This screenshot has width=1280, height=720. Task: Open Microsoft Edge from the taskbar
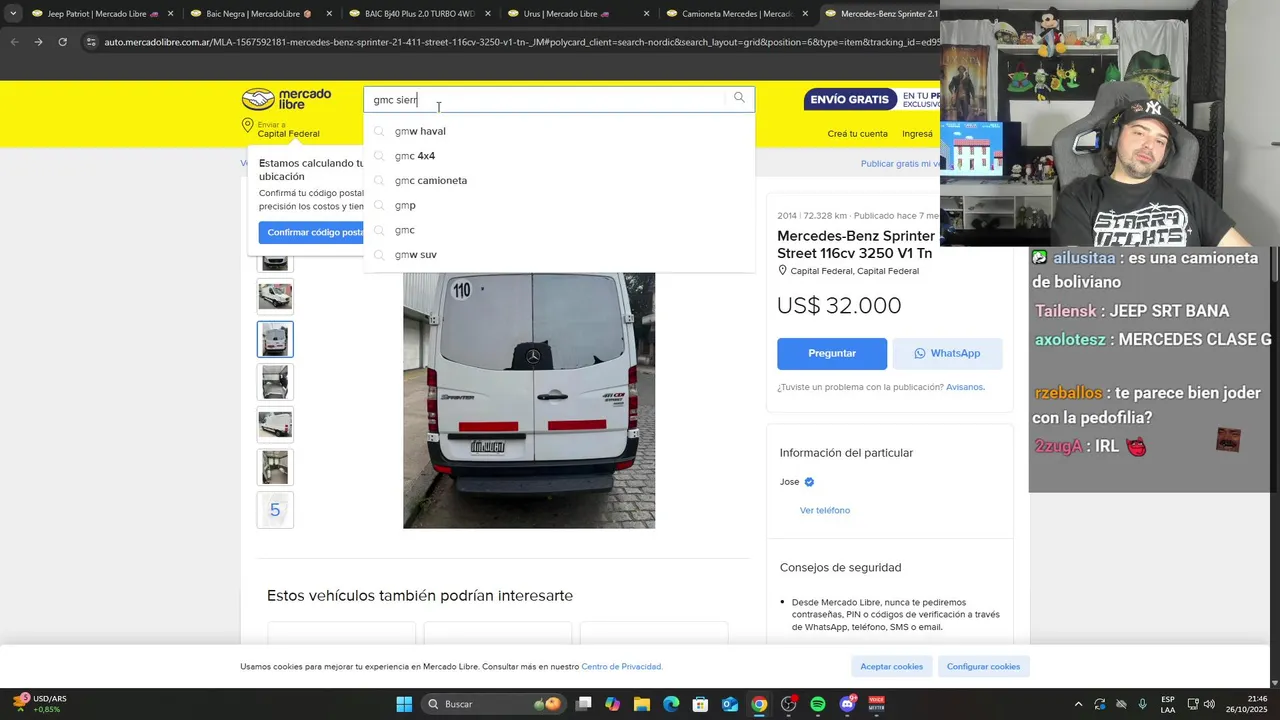[671, 704]
